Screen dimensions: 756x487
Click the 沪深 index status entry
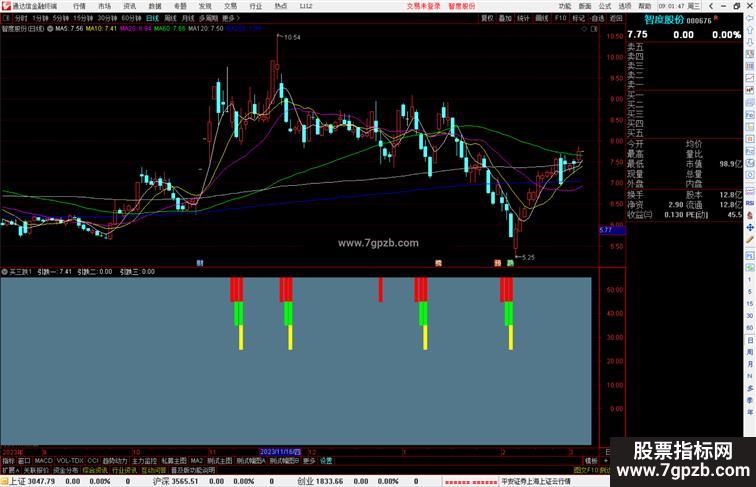176,481
